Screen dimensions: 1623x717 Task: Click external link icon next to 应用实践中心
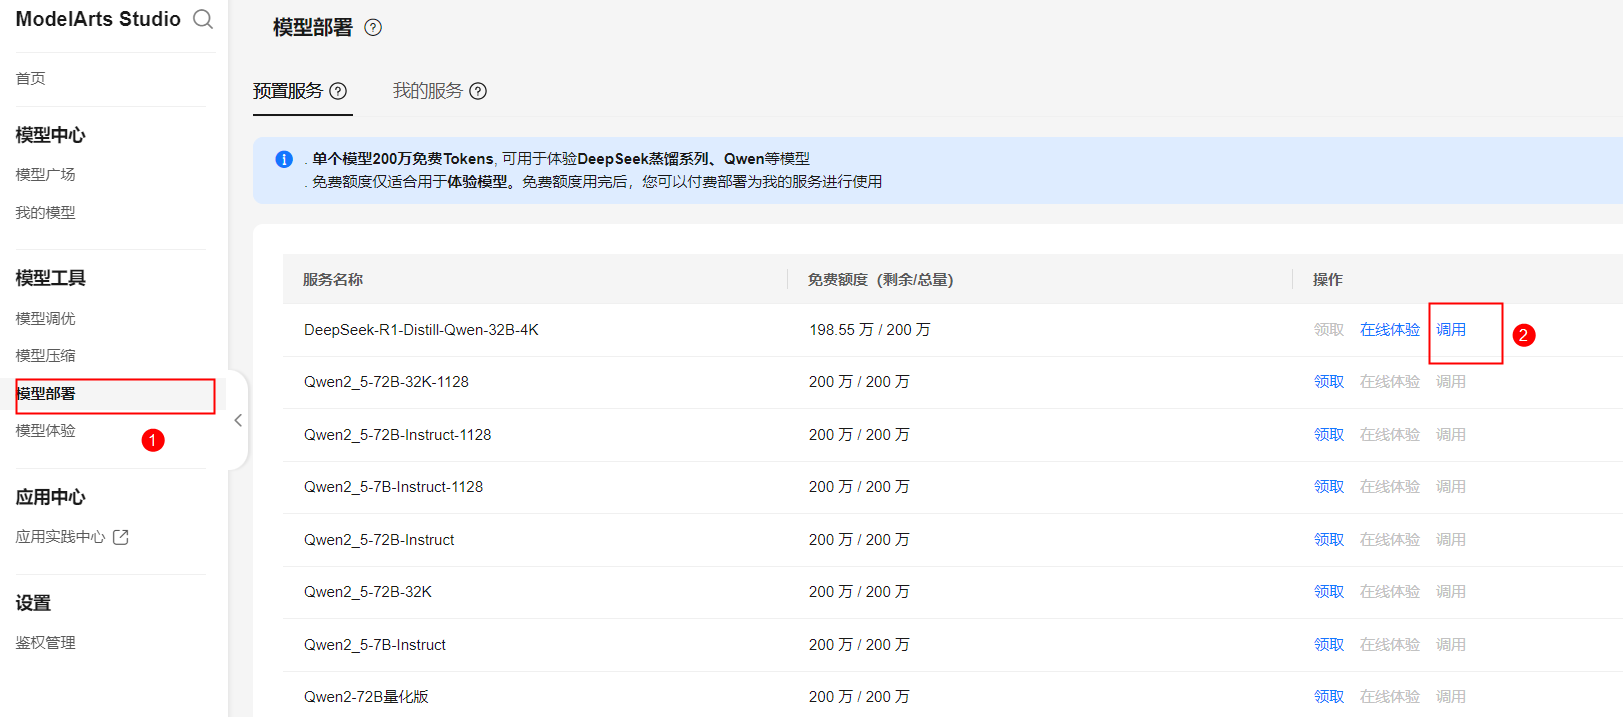(121, 537)
